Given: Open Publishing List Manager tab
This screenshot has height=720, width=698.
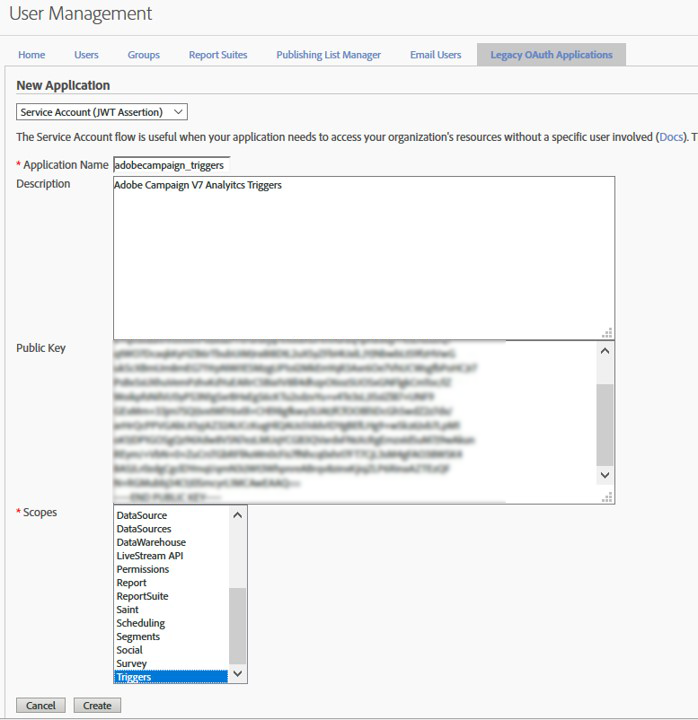Looking at the screenshot, I should pos(328,55).
